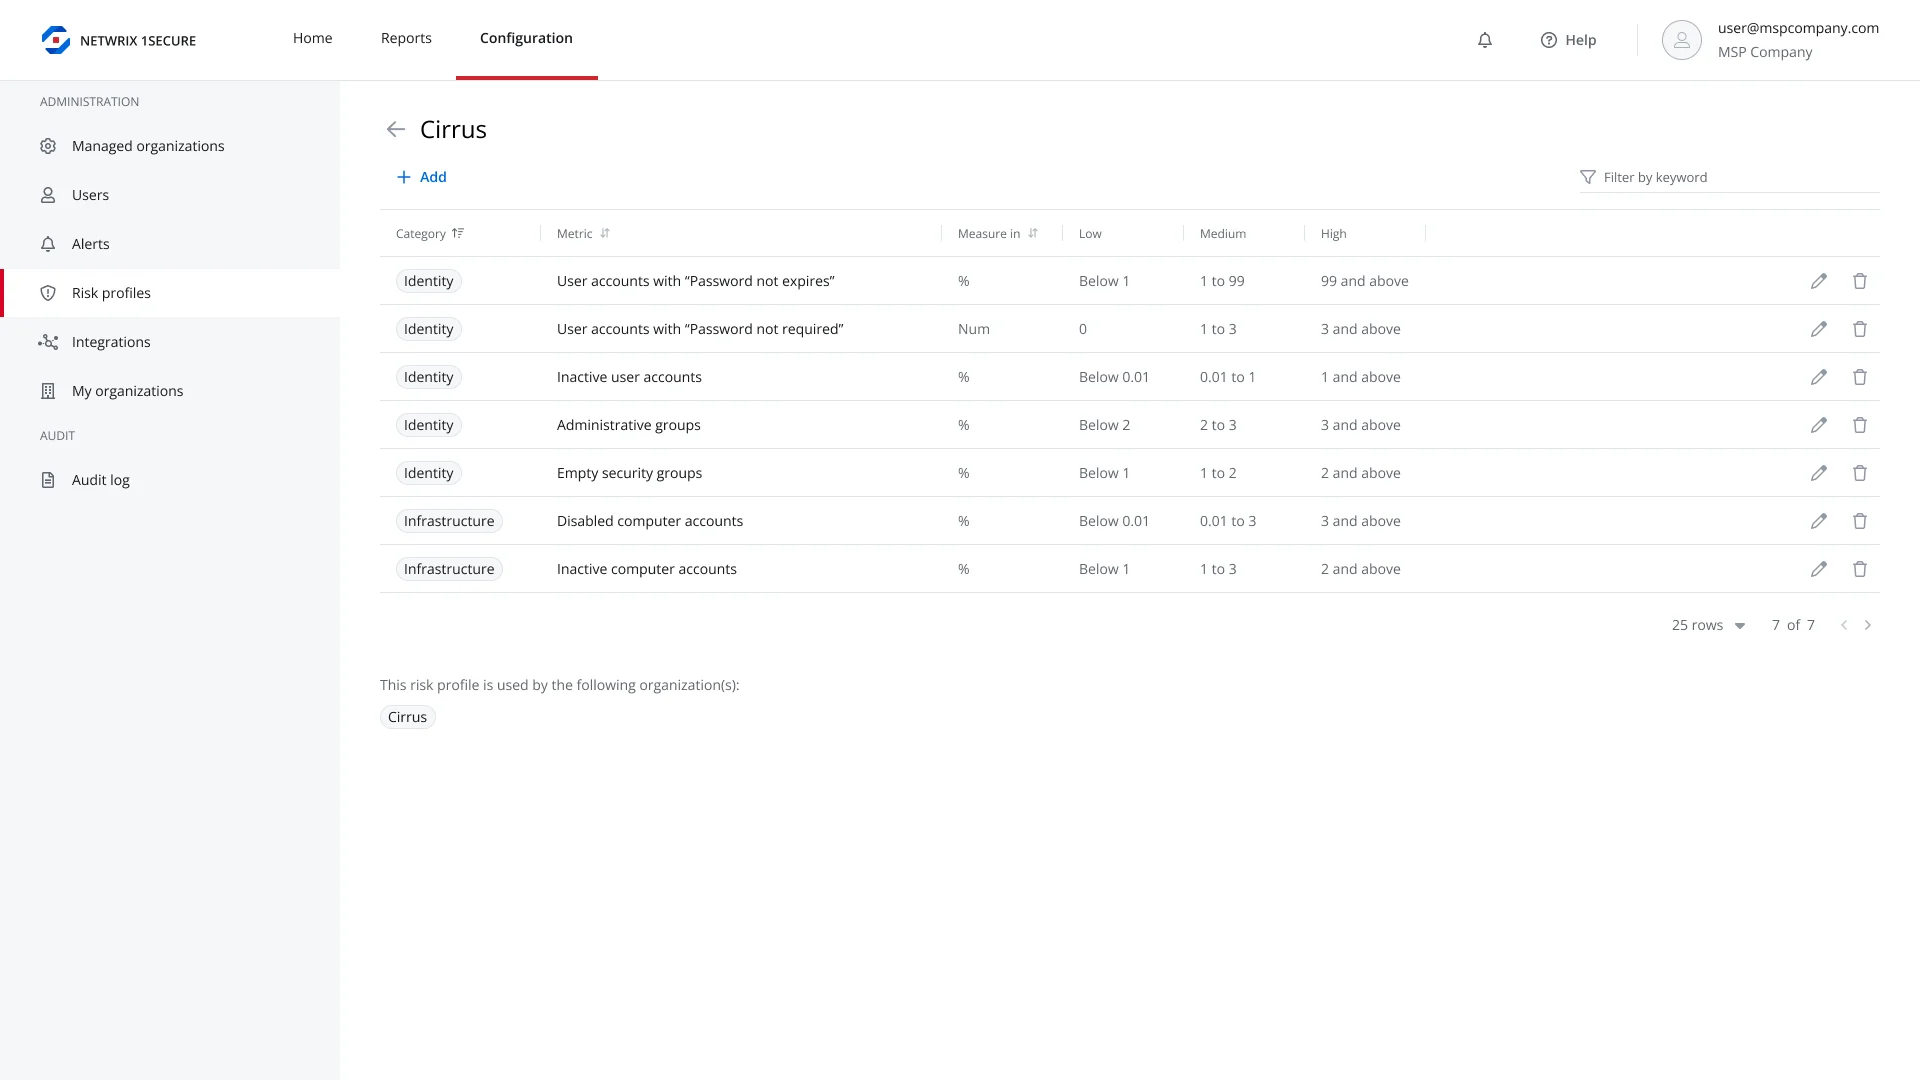The width and height of the screenshot is (1920, 1080).
Task: Open the notifications bell
Action: point(1485,40)
